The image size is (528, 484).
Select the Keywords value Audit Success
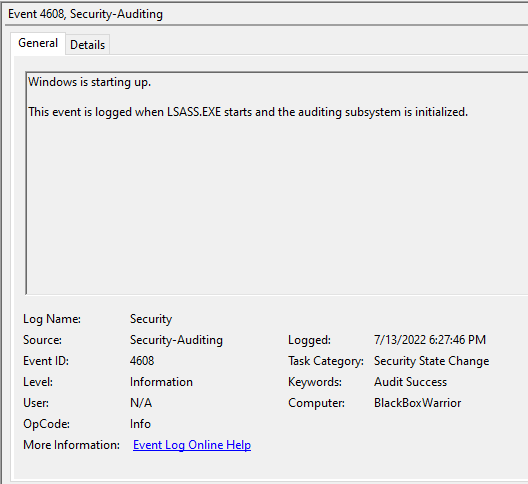410,382
